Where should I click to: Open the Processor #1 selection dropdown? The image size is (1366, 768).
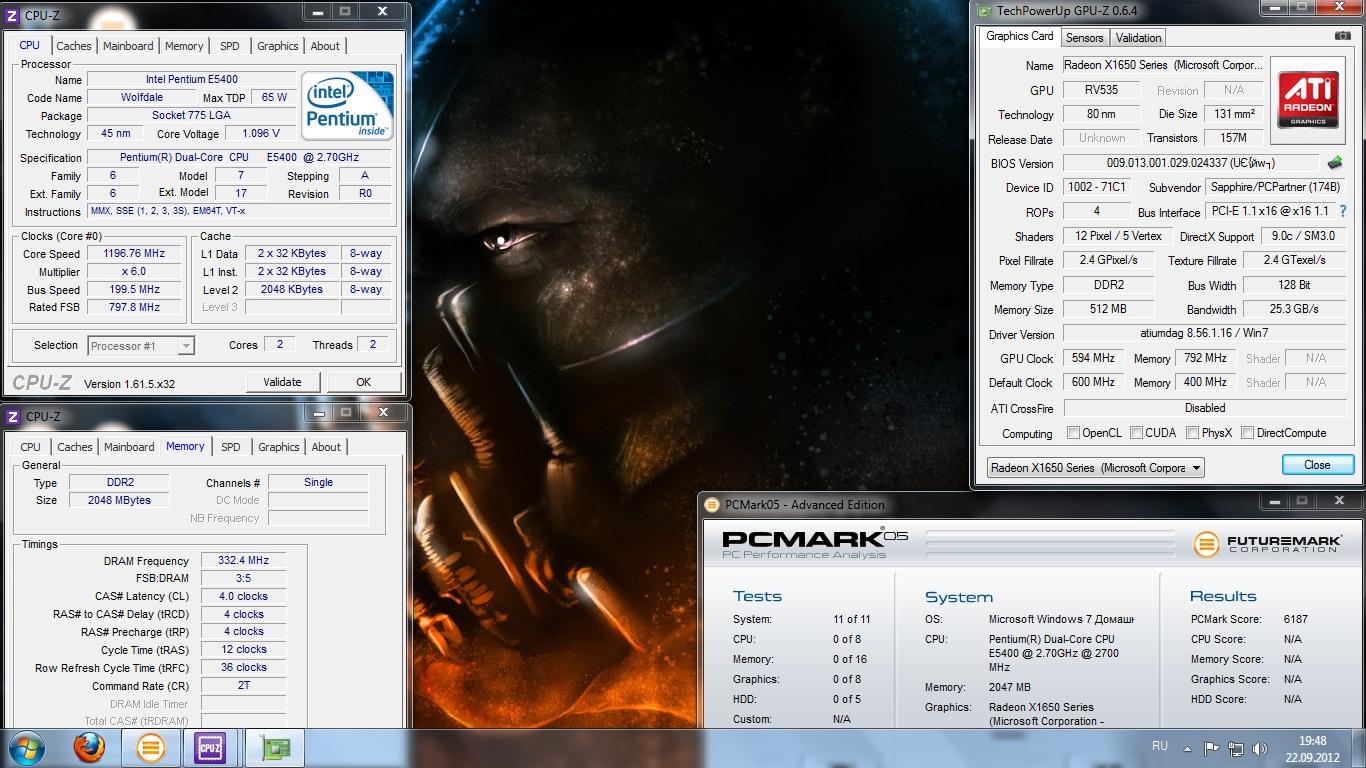141,346
